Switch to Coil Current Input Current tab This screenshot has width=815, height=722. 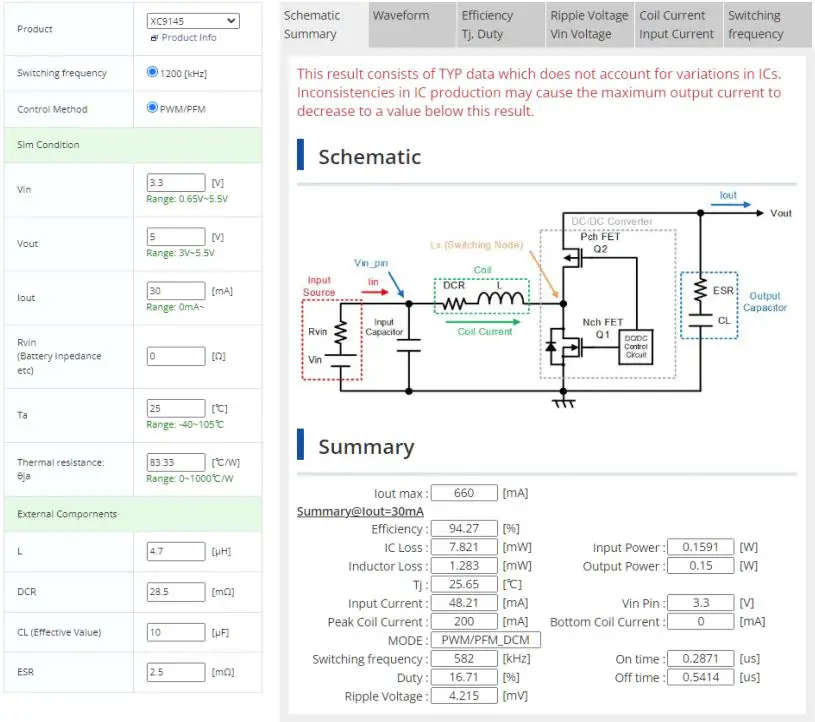pyautogui.click(x=676, y=25)
